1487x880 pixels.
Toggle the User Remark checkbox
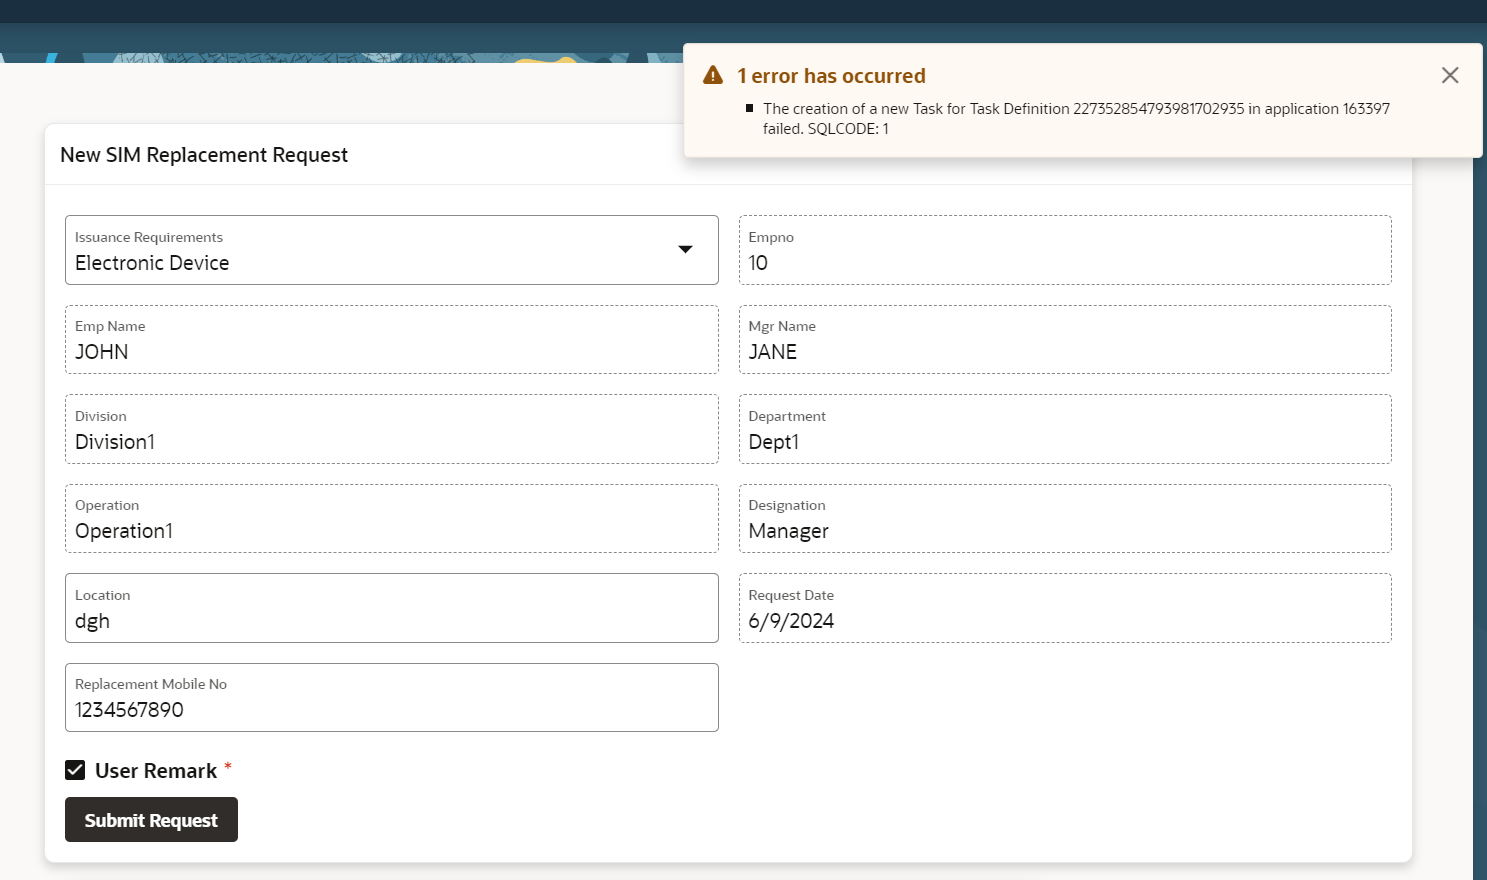tap(75, 770)
